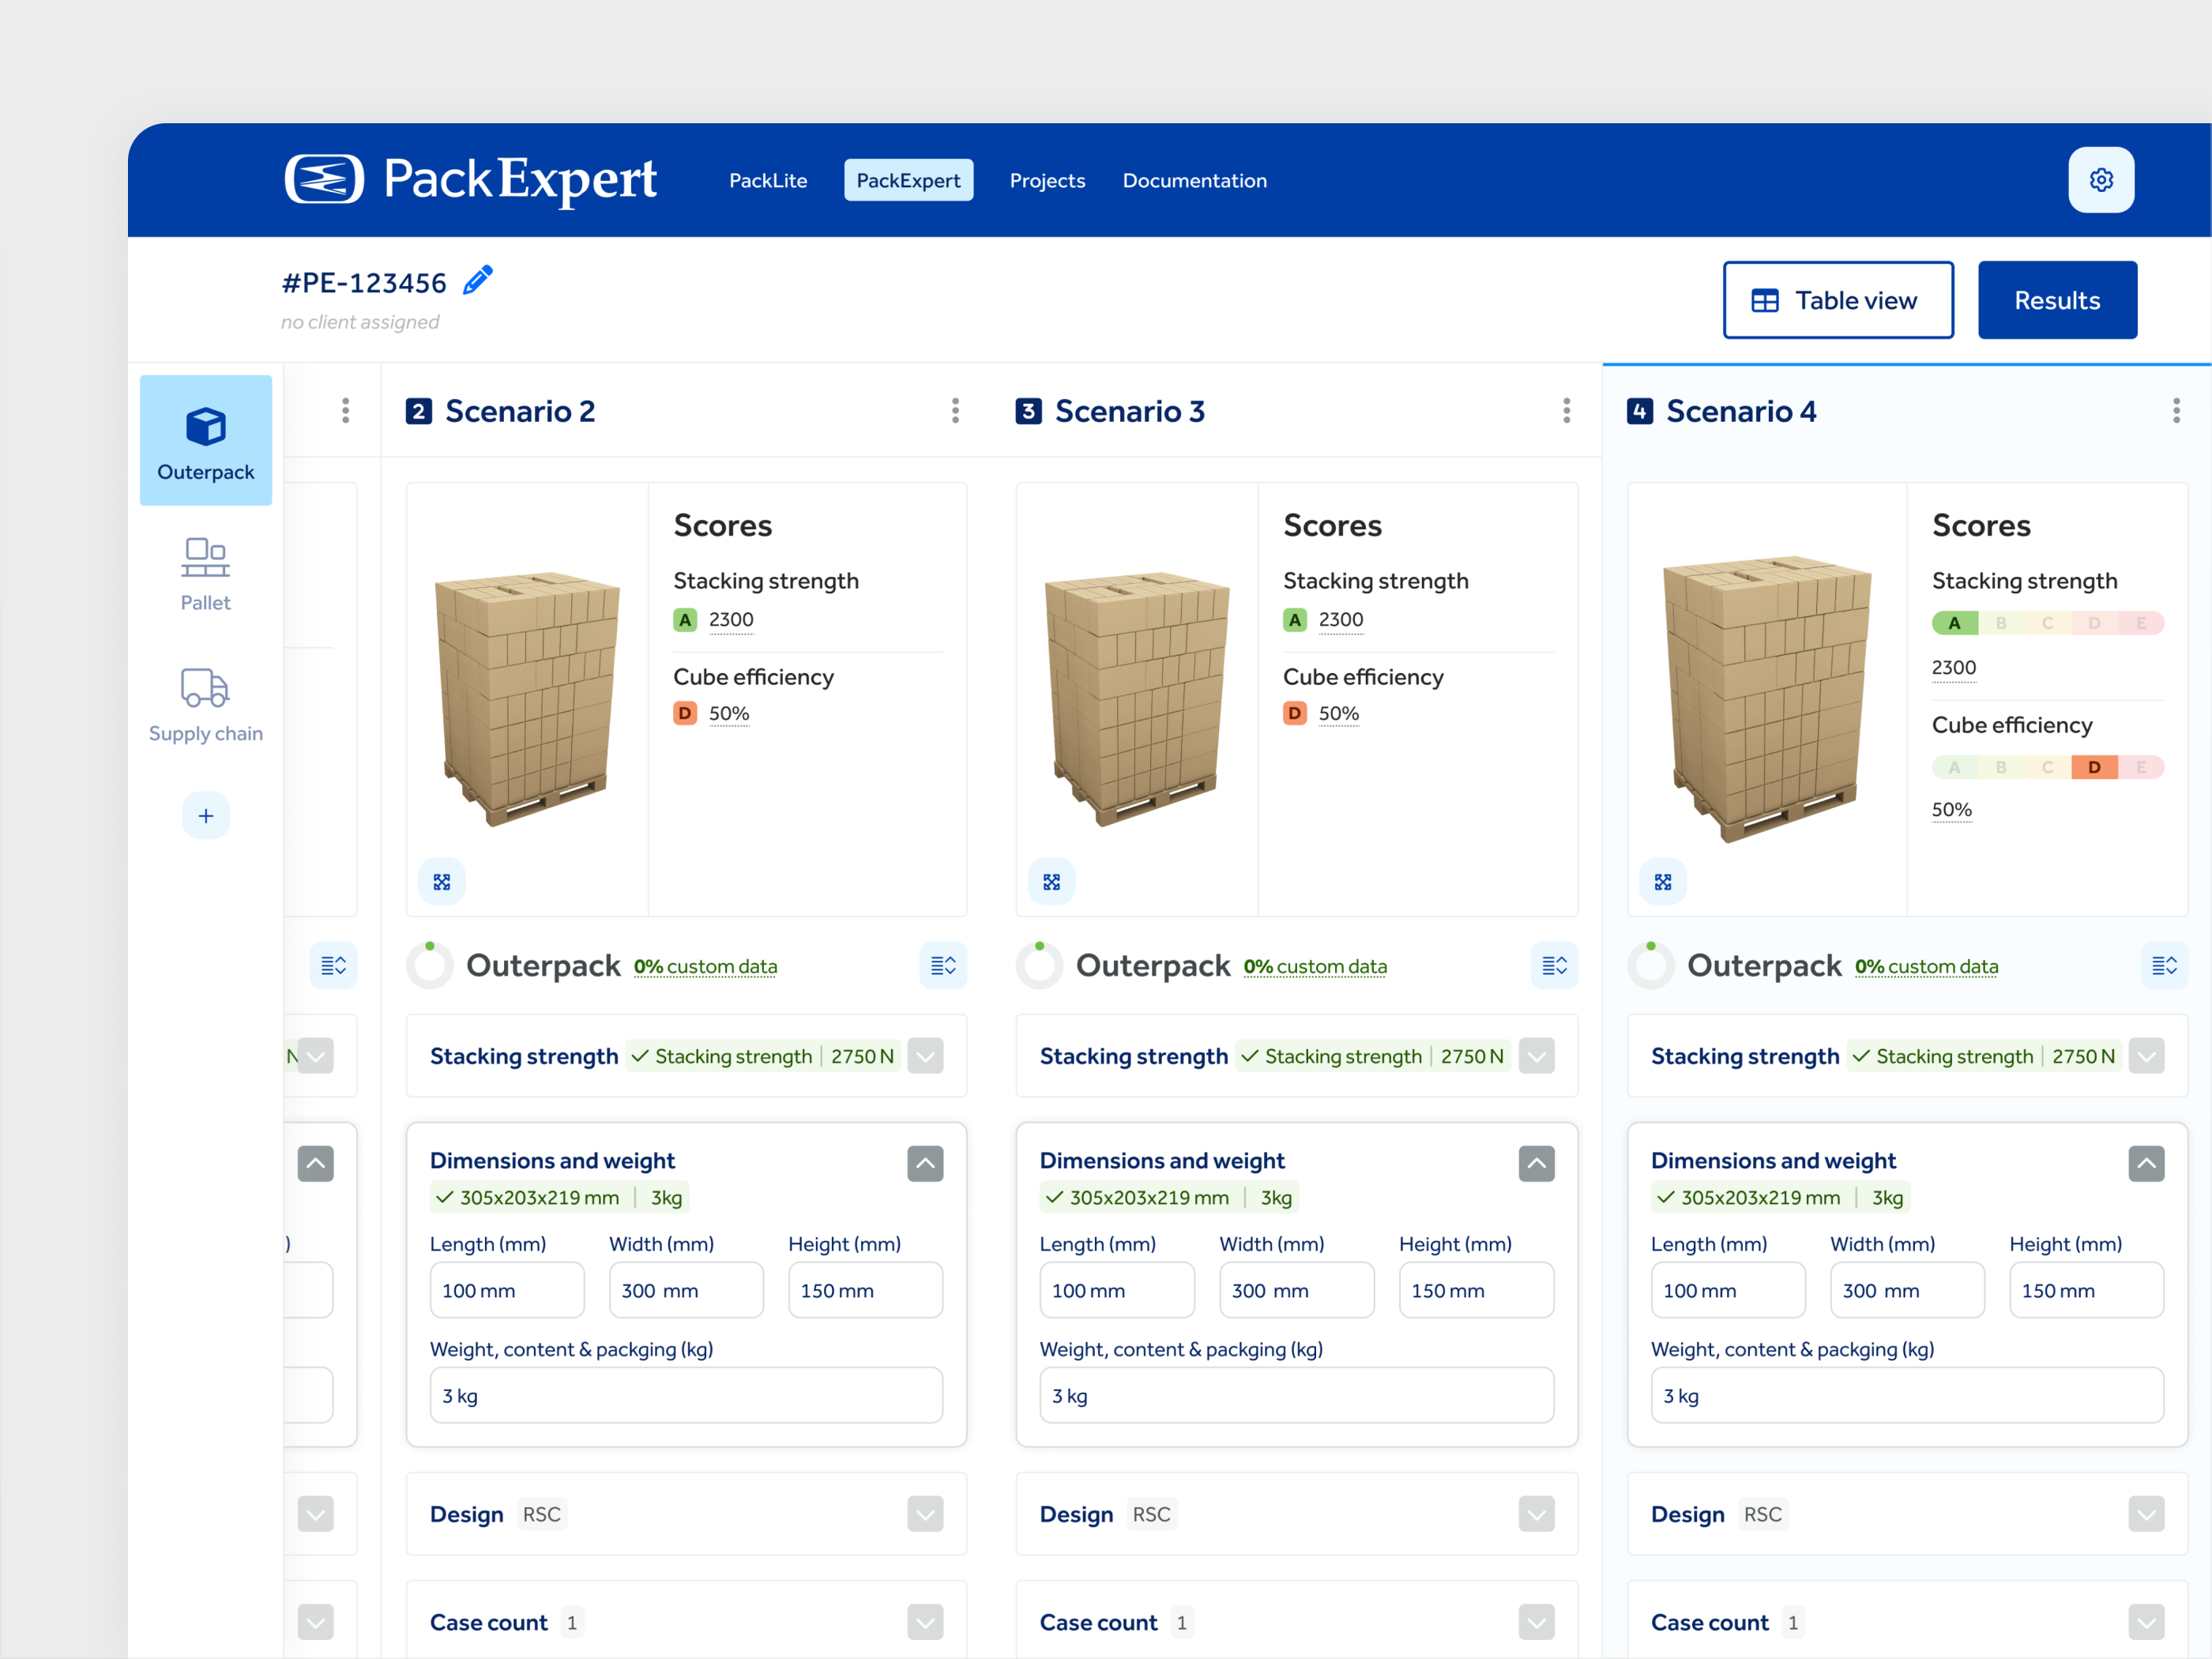Click the PackExpert logo
The height and width of the screenshot is (1659, 2212).
tap(470, 180)
